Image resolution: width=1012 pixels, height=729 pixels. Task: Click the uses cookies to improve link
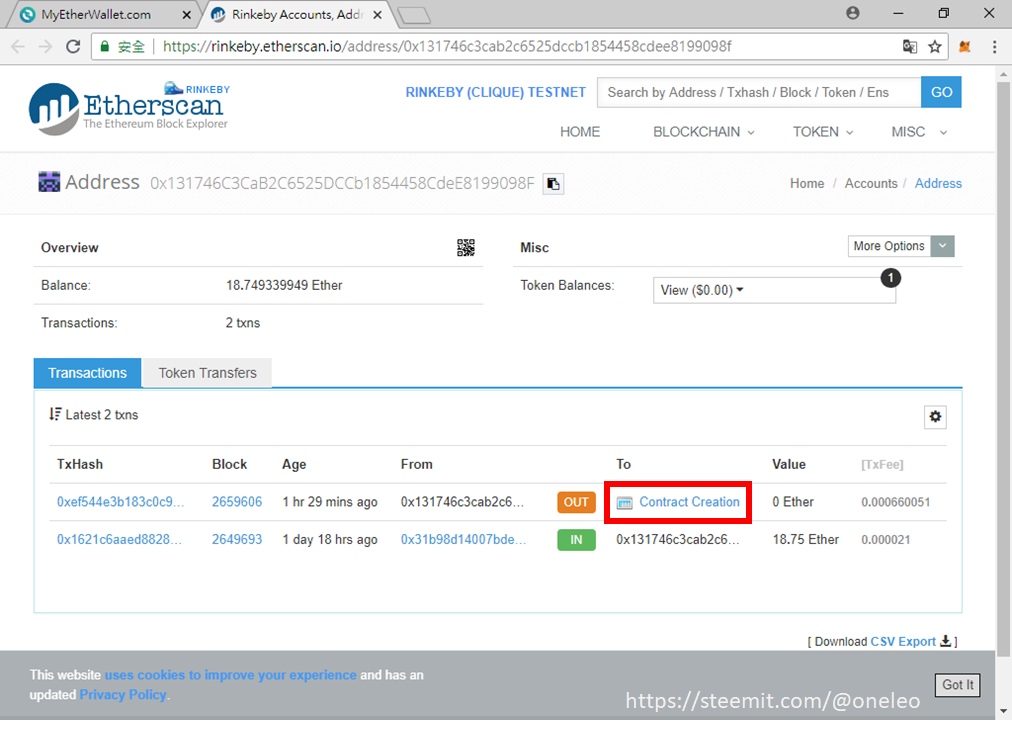(230, 675)
